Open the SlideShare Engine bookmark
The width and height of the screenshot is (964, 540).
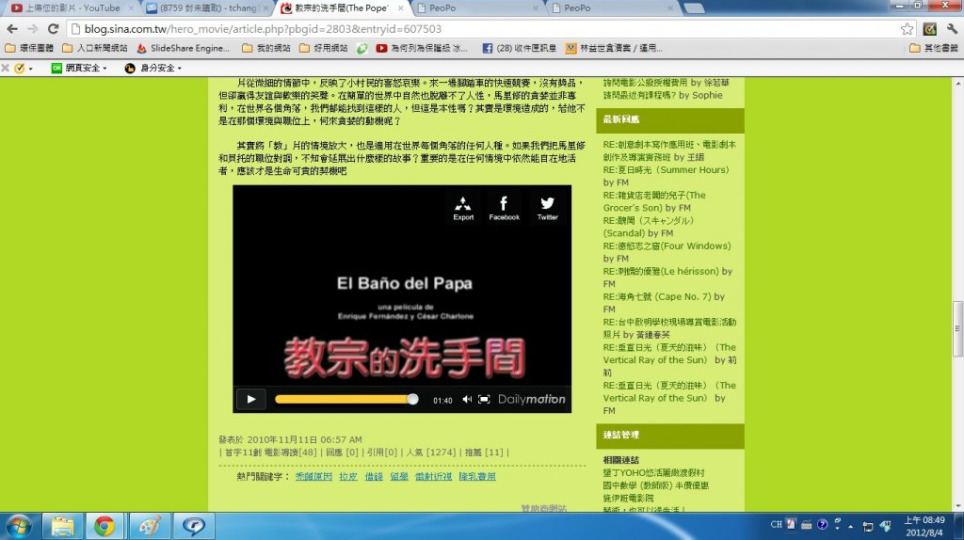(x=183, y=48)
